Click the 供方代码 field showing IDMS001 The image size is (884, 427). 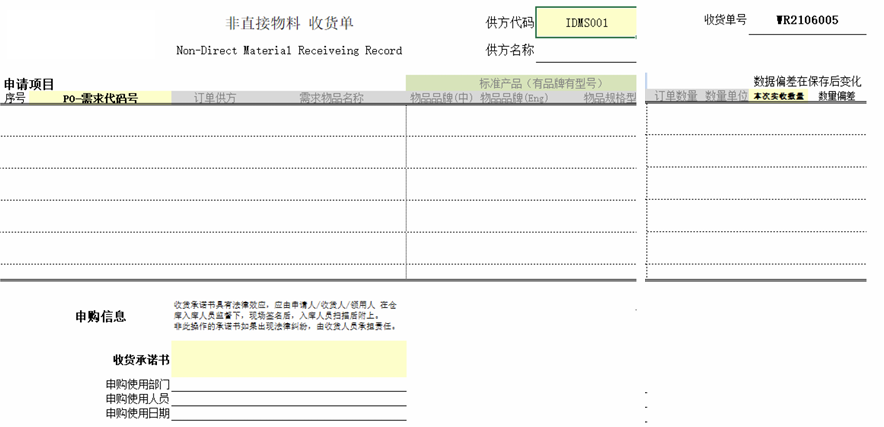coord(586,21)
